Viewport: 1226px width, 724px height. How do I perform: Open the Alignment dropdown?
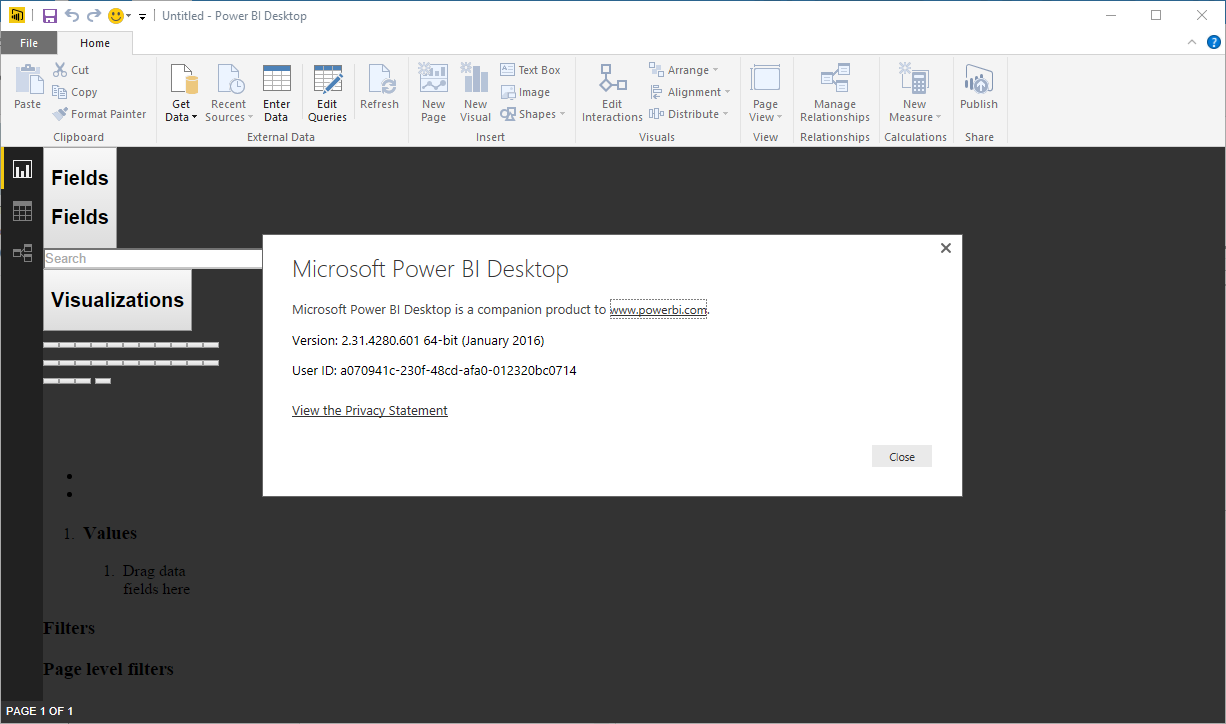point(689,92)
